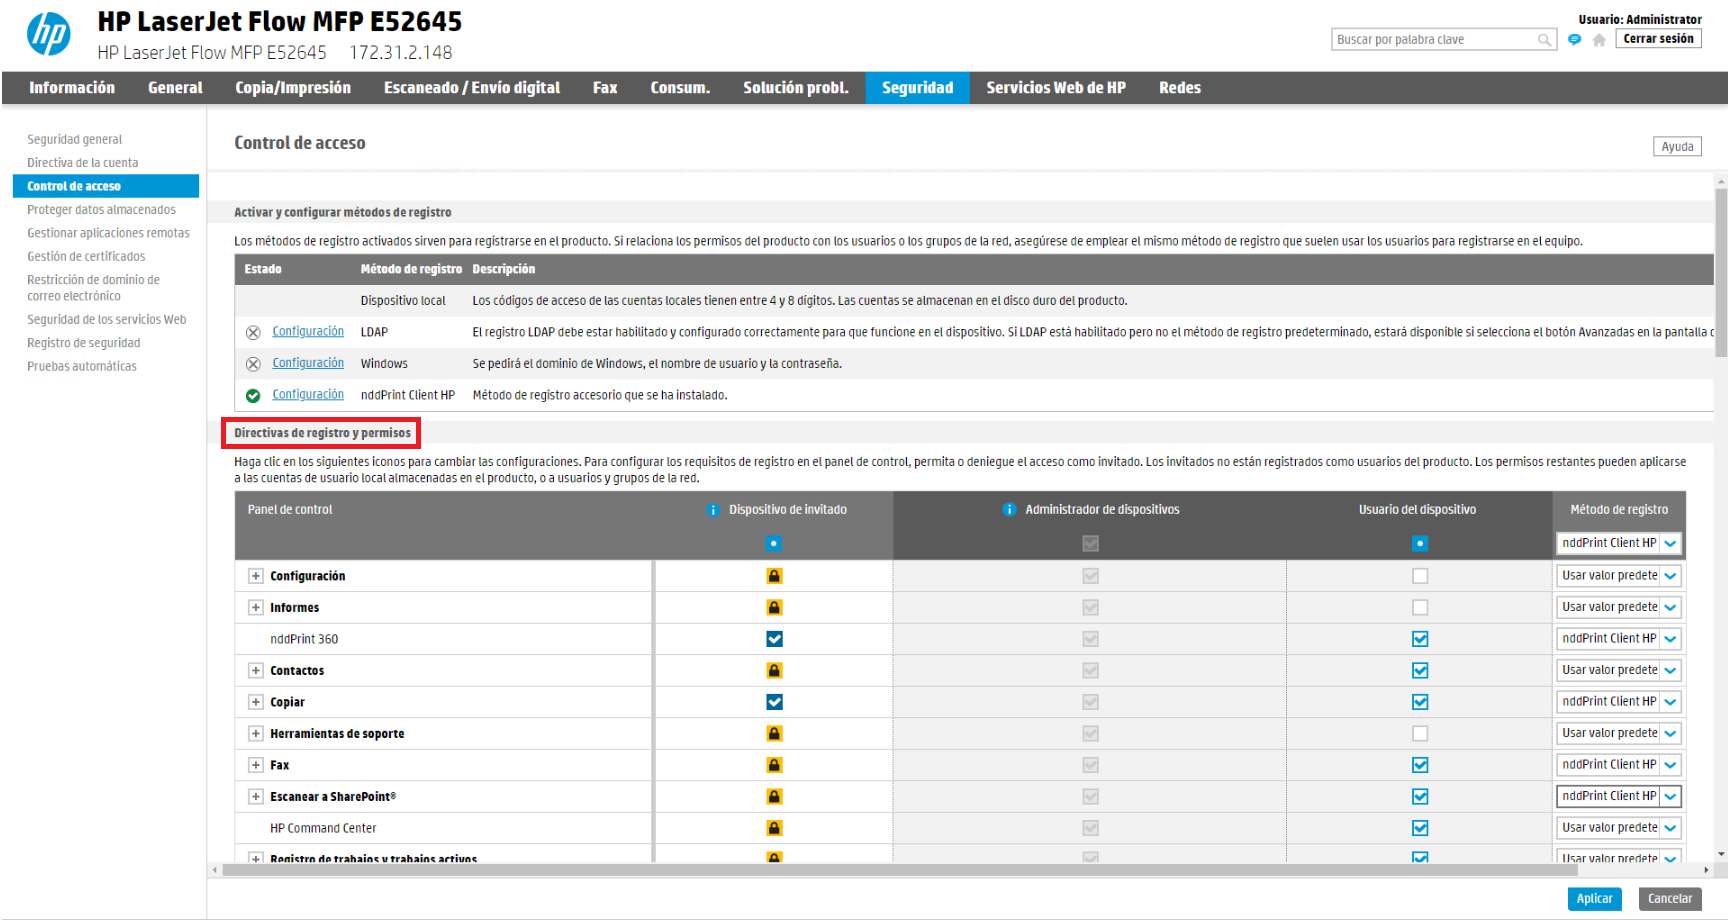Click info icon beside Administrador de dispositivos
Image resolution: width=1733 pixels, height=920 pixels.
coord(1009,510)
